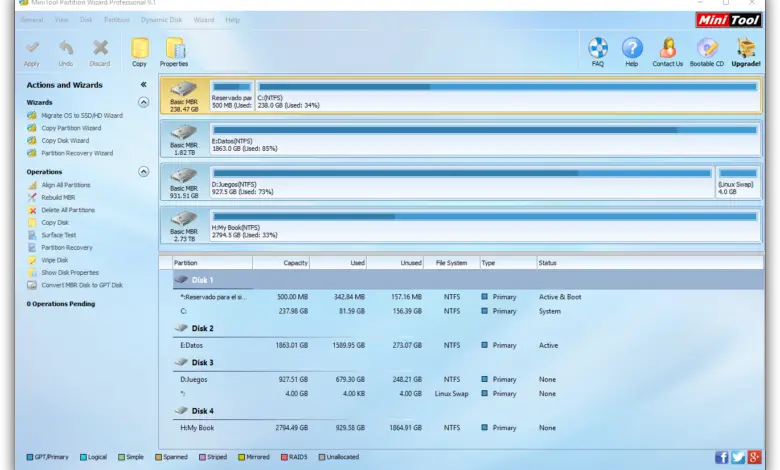Launch Migrate OS to SSD/HD Wizard
This screenshot has width=780, height=470.
[82, 115]
